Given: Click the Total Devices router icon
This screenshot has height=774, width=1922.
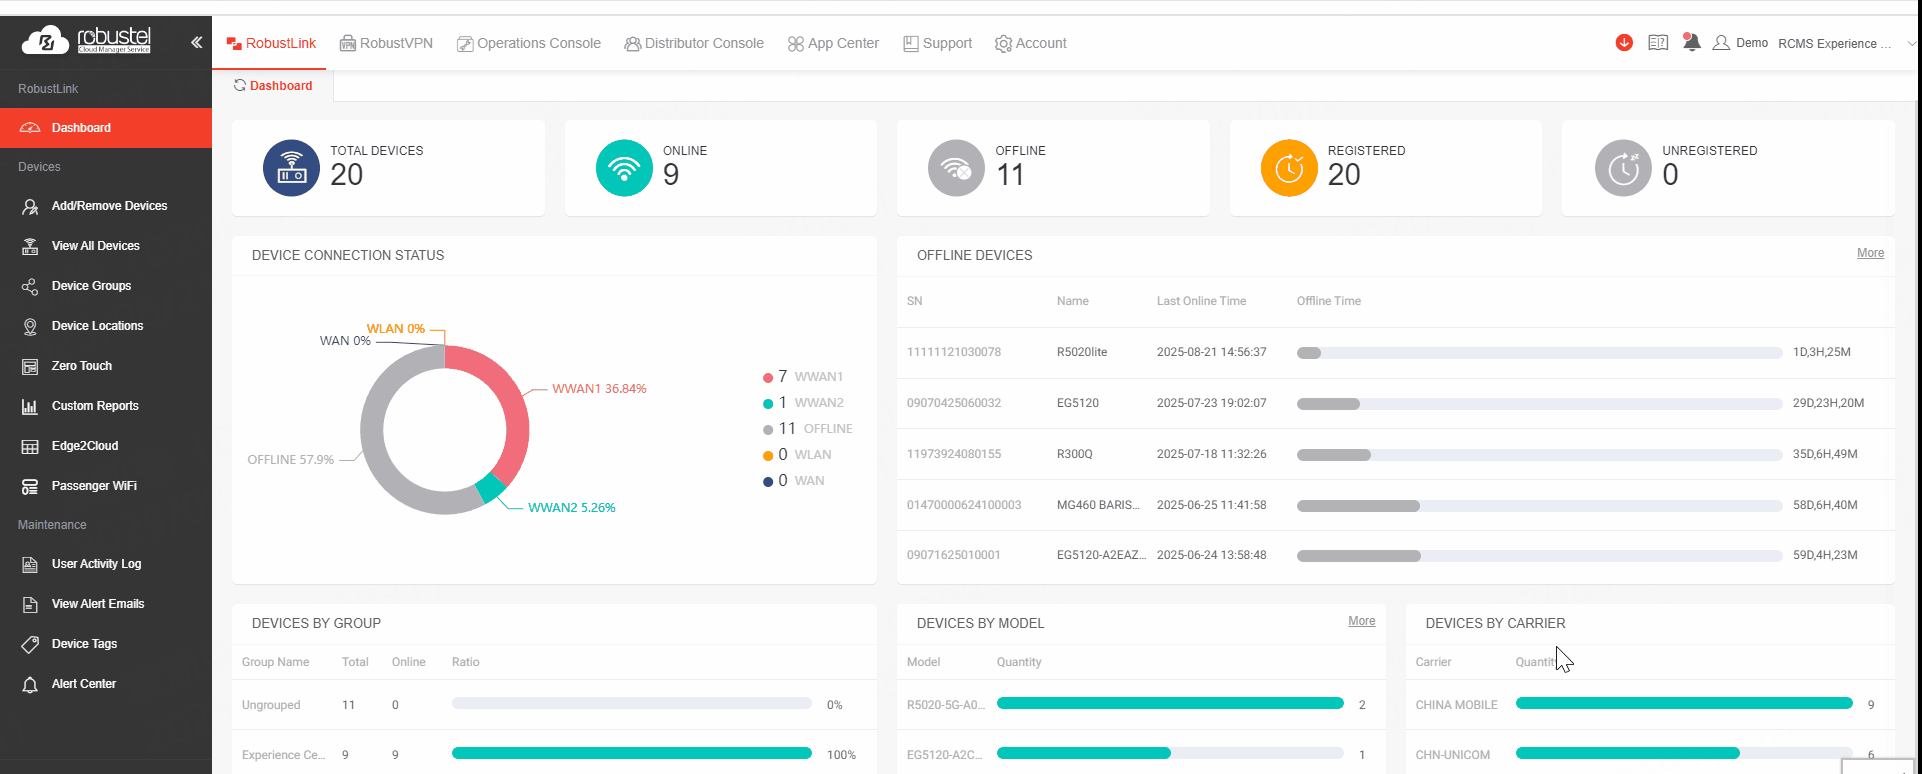Looking at the screenshot, I should 291,168.
